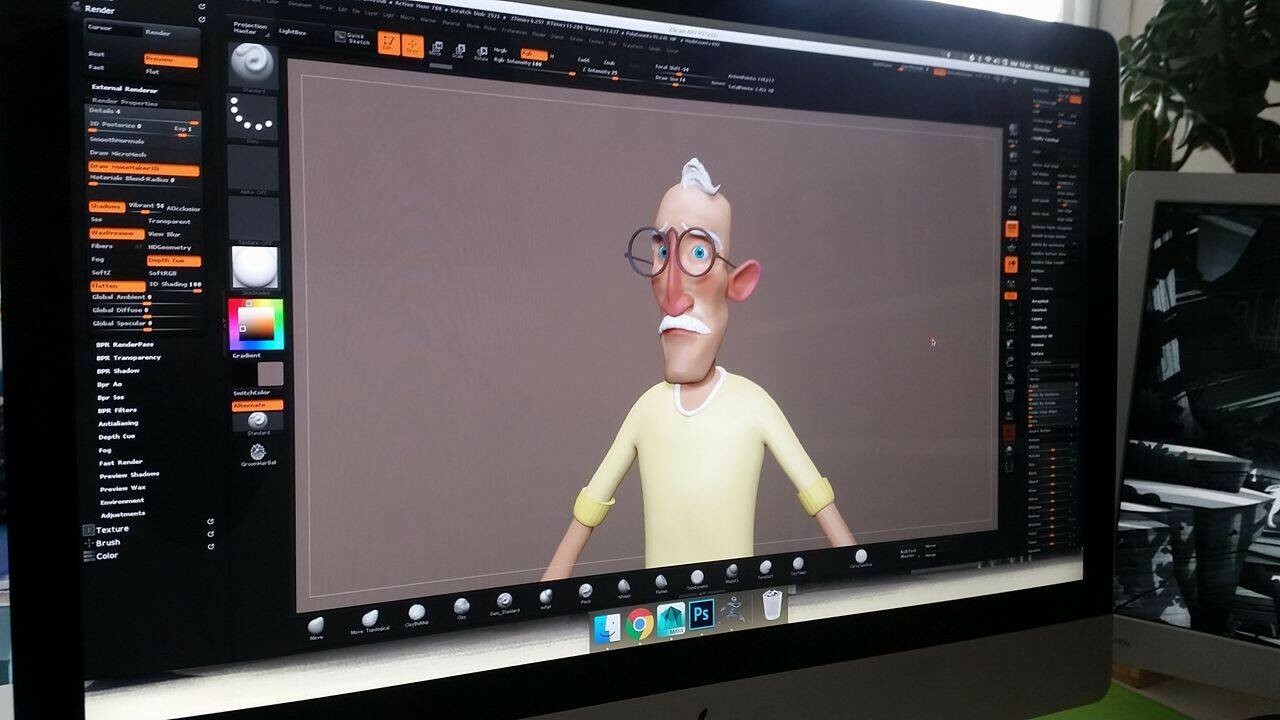This screenshot has height=720, width=1280.
Task: Select the Move brush in bottom shelf
Action: tap(316, 627)
